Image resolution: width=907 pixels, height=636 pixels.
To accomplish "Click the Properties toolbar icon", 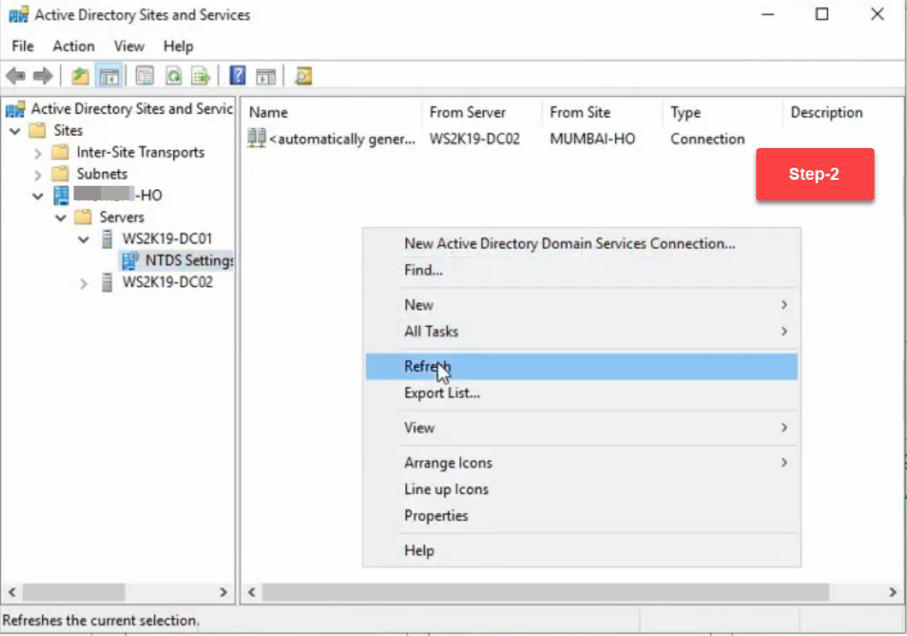I will pyautogui.click(x=145, y=76).
